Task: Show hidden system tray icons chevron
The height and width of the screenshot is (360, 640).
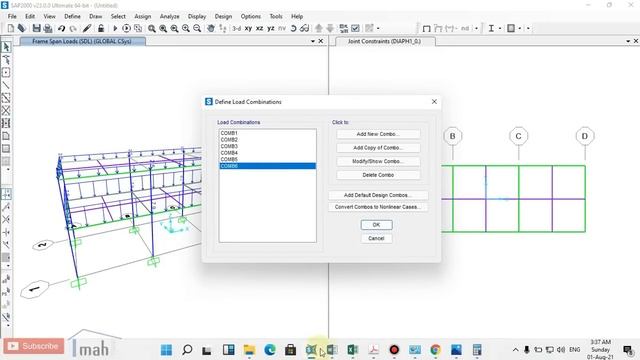Action: point(516,350)
